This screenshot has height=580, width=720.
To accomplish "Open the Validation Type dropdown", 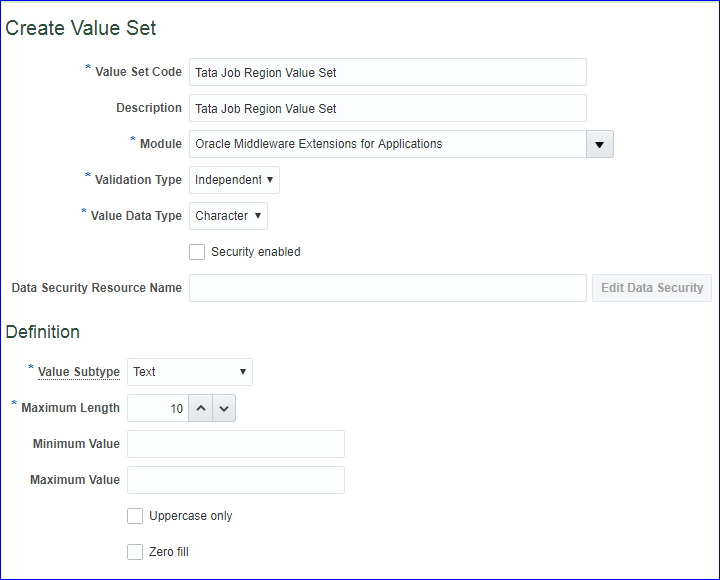I will coord(234,180).
